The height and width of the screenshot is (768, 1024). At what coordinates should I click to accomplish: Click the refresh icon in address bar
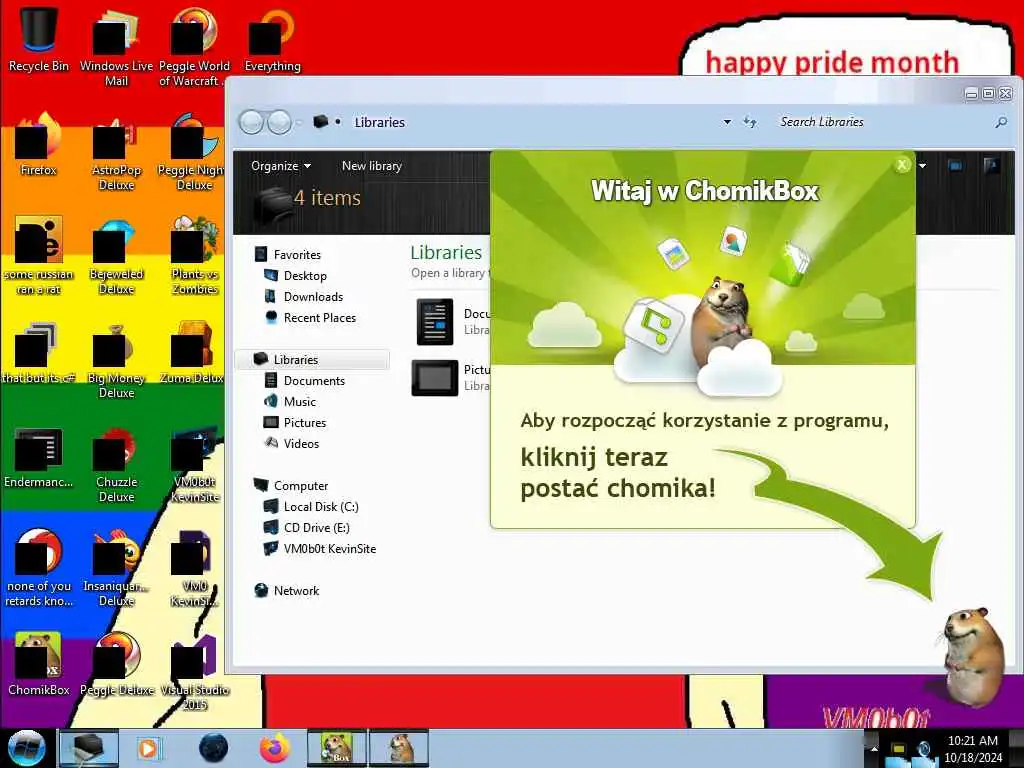pos(750,122)
